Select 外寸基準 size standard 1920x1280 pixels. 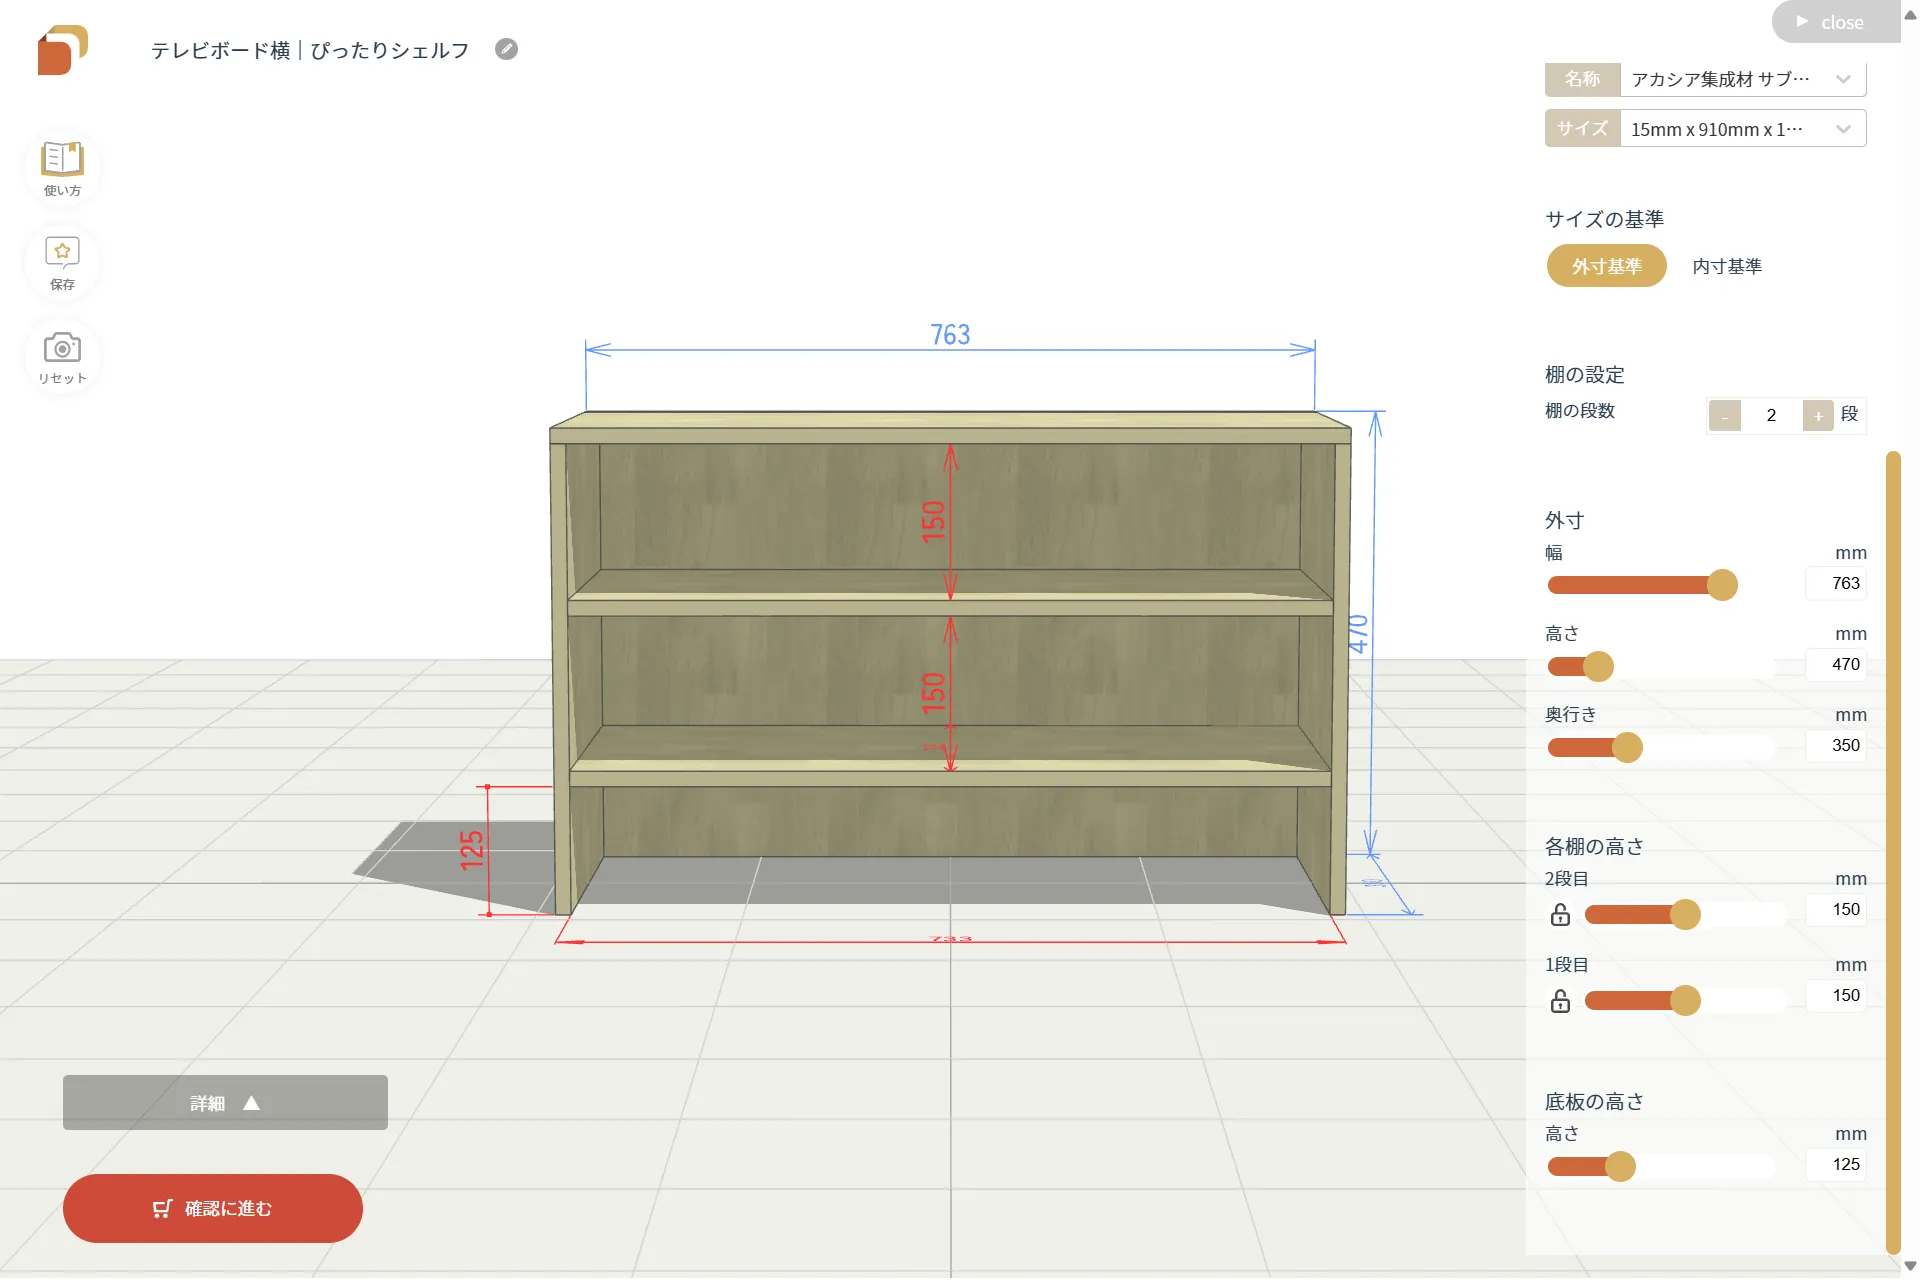click(x=1606, y=266)
